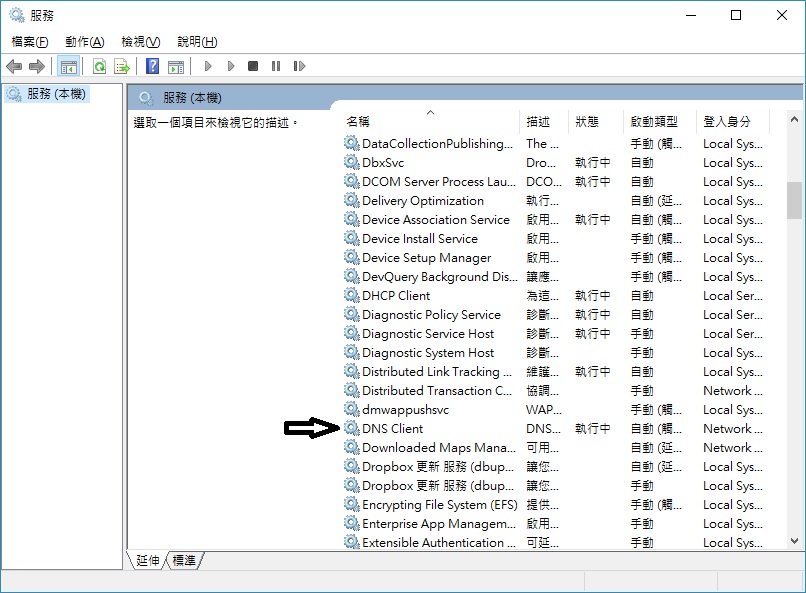Sort by the 登入身分 column header
The width and height of the screenshot is (806, 593).
[732, 121]
